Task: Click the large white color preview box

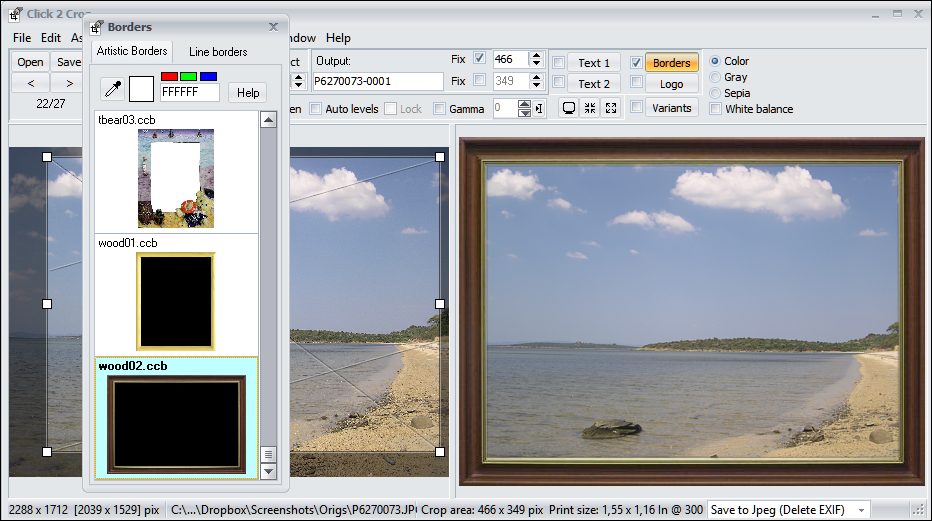Action: [141, 89]
